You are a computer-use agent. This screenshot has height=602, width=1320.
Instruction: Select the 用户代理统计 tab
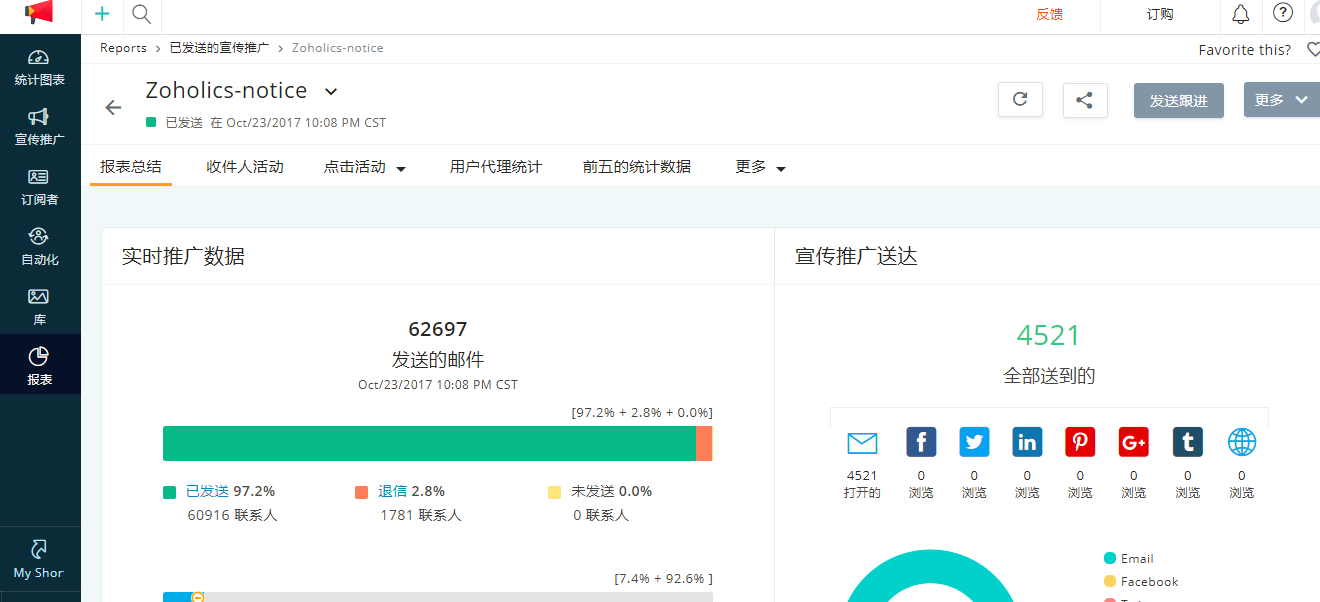pyautogui.click(x=498, y=167)
